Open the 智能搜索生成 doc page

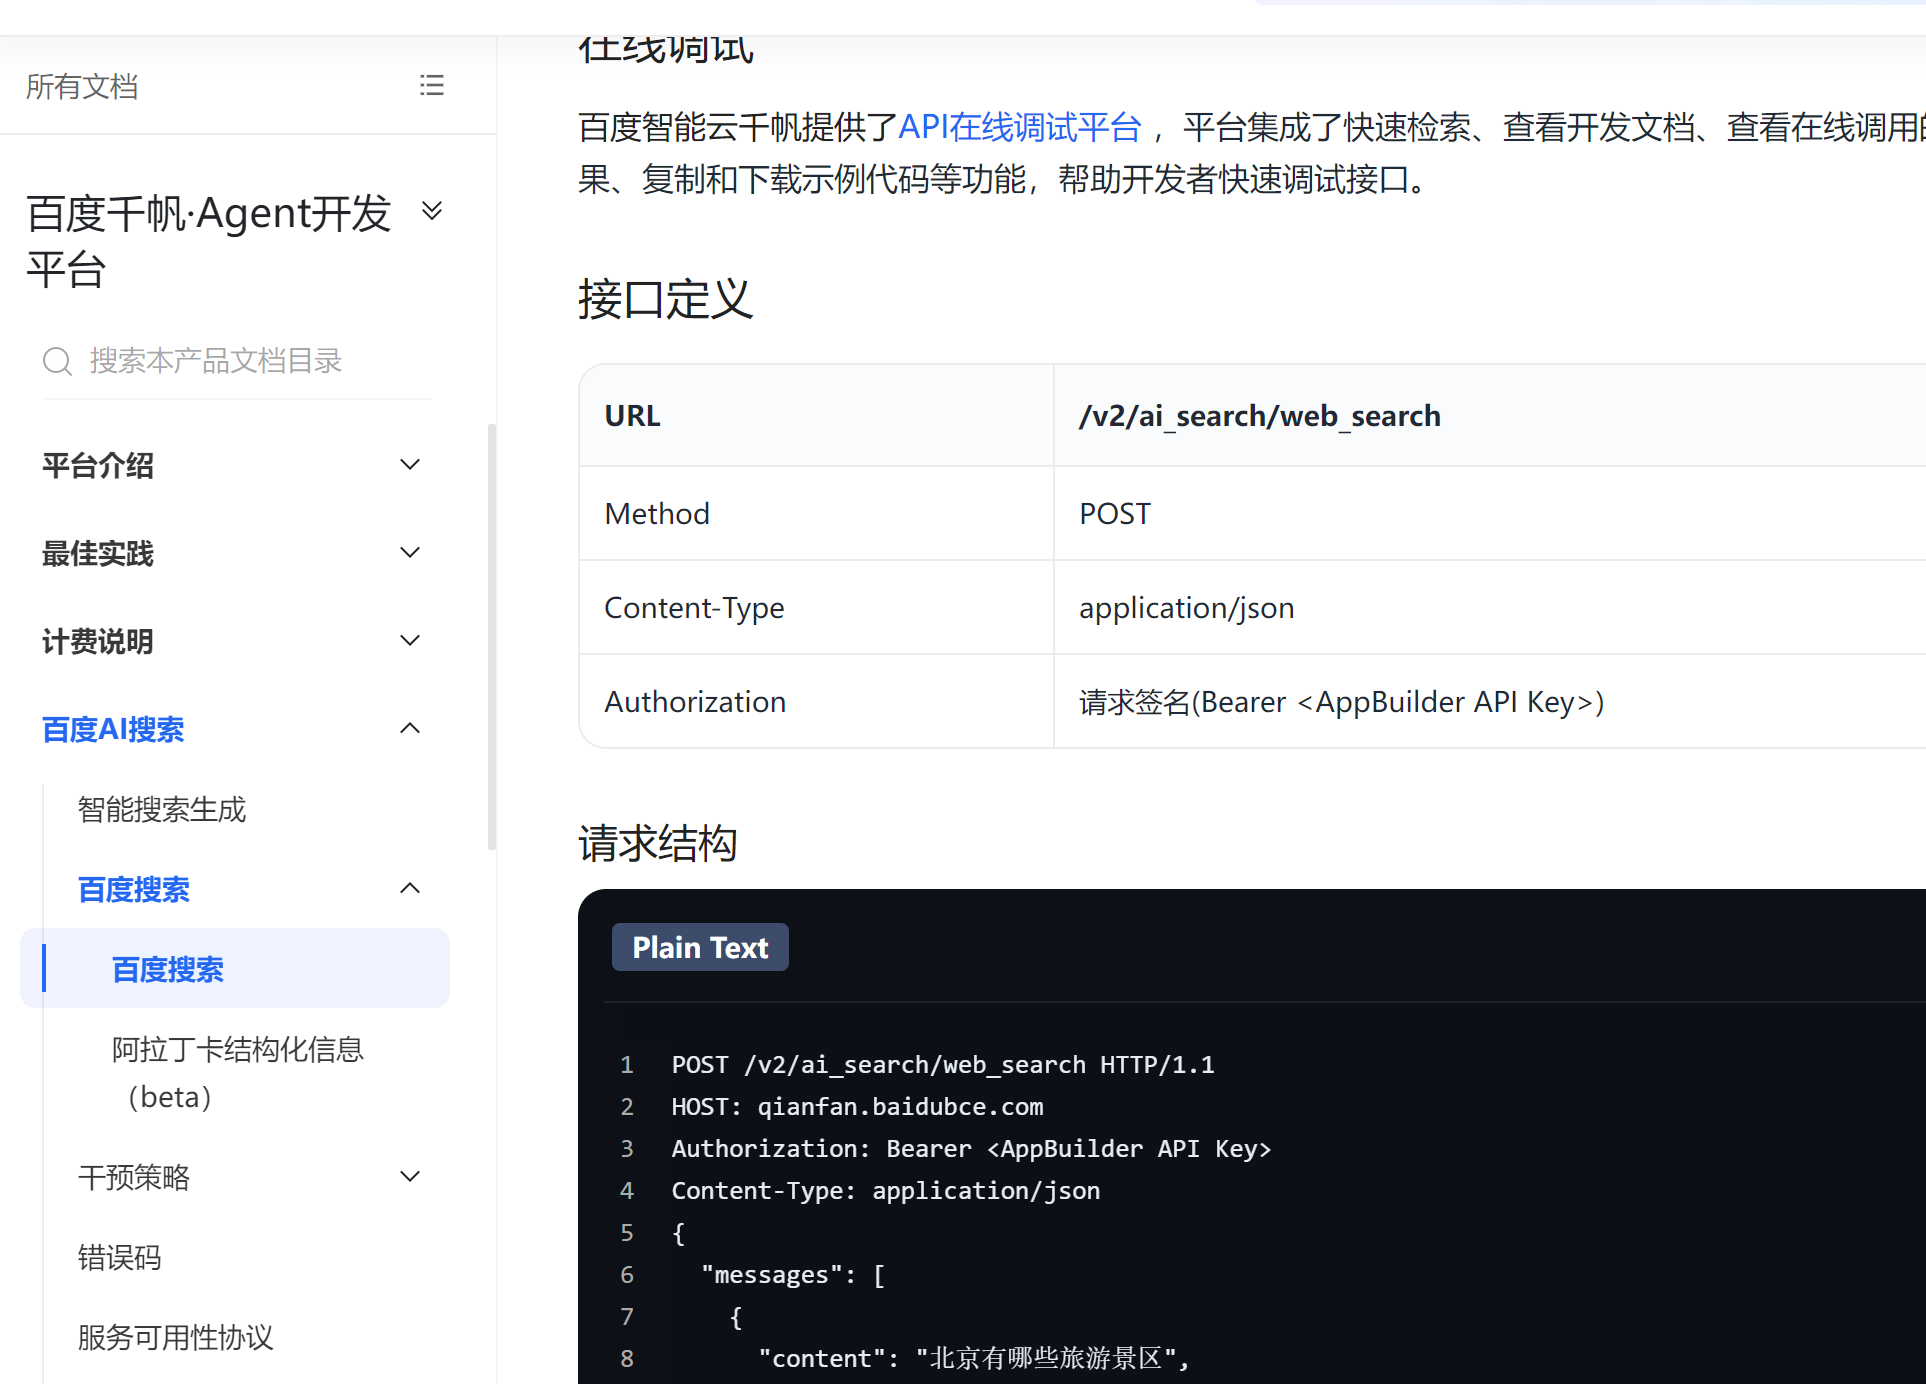(x=162, y=809)
